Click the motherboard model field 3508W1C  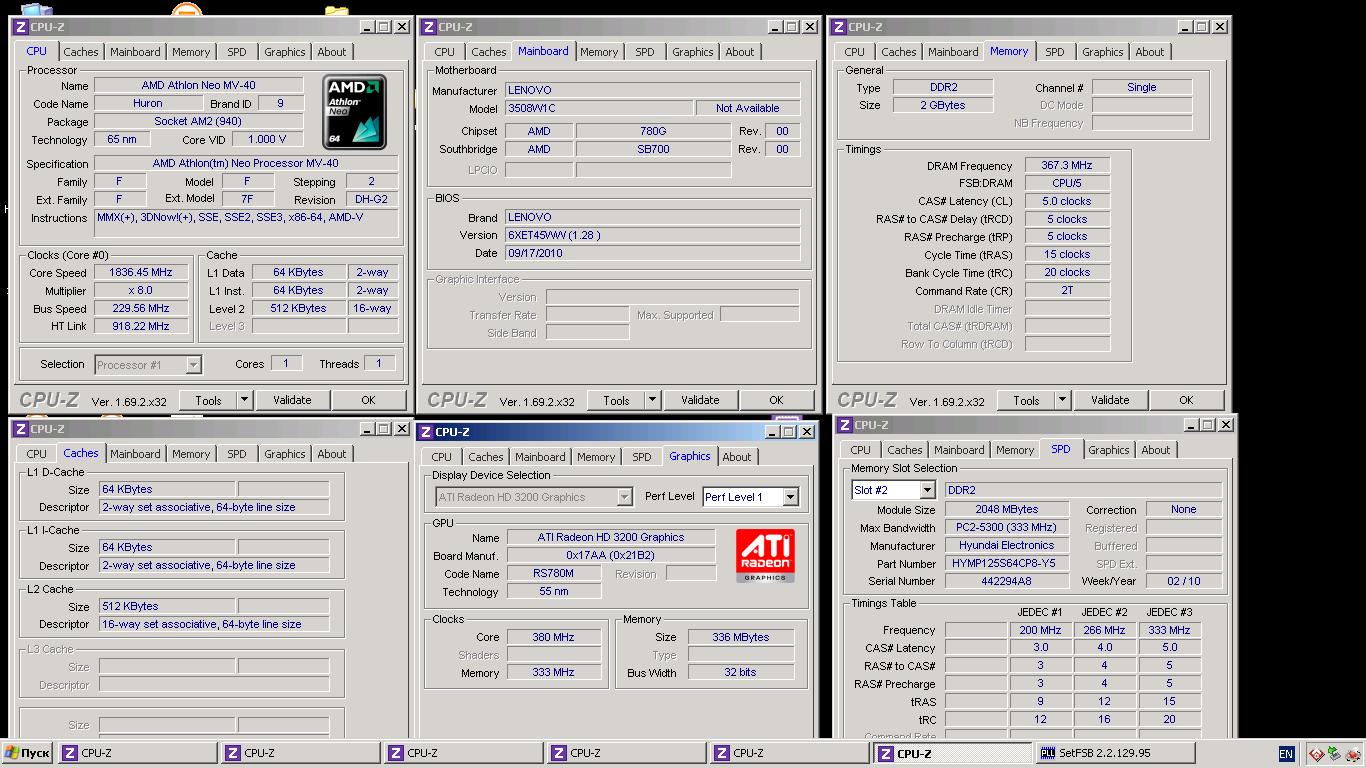point(598,108)
